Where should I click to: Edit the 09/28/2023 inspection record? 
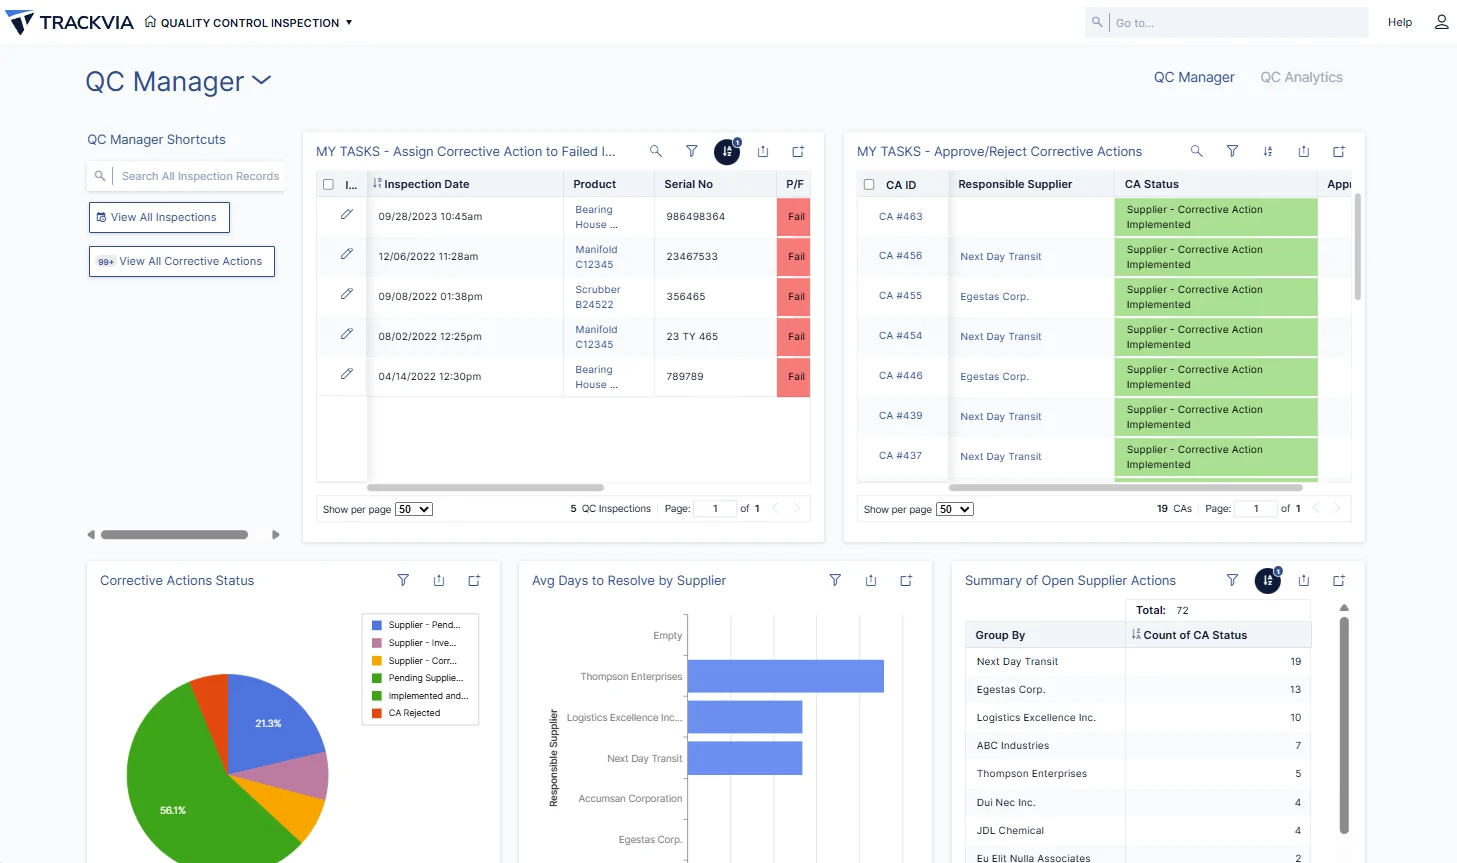(347, 214)
